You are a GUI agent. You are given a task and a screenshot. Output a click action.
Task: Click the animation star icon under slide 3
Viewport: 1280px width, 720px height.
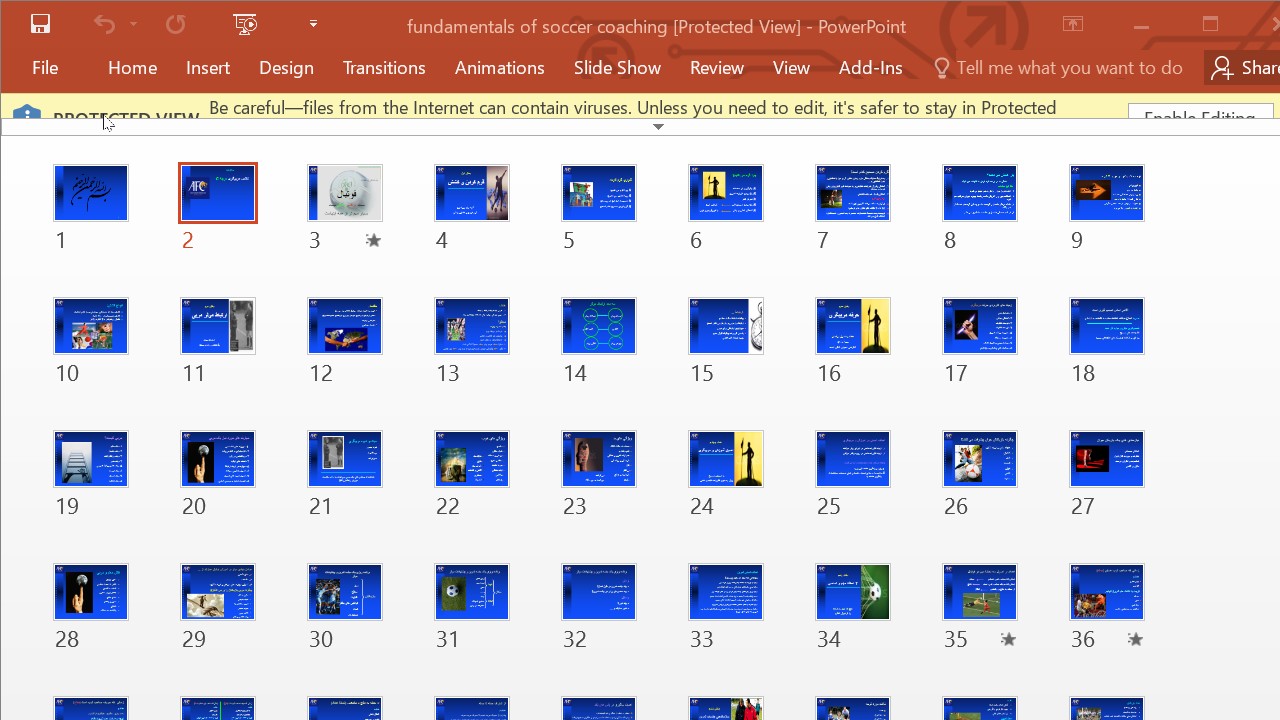[x=373, y=240]
